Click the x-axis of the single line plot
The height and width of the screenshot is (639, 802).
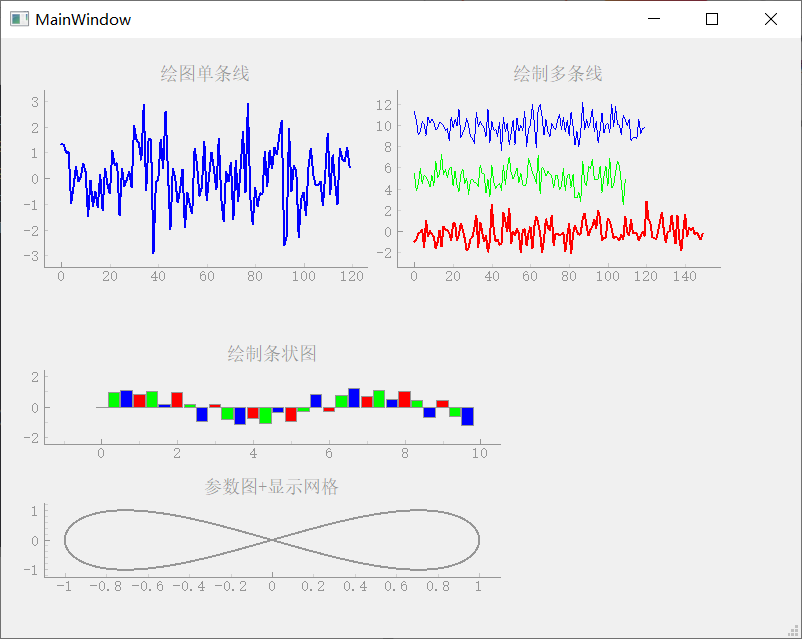[x=200, y=265]
